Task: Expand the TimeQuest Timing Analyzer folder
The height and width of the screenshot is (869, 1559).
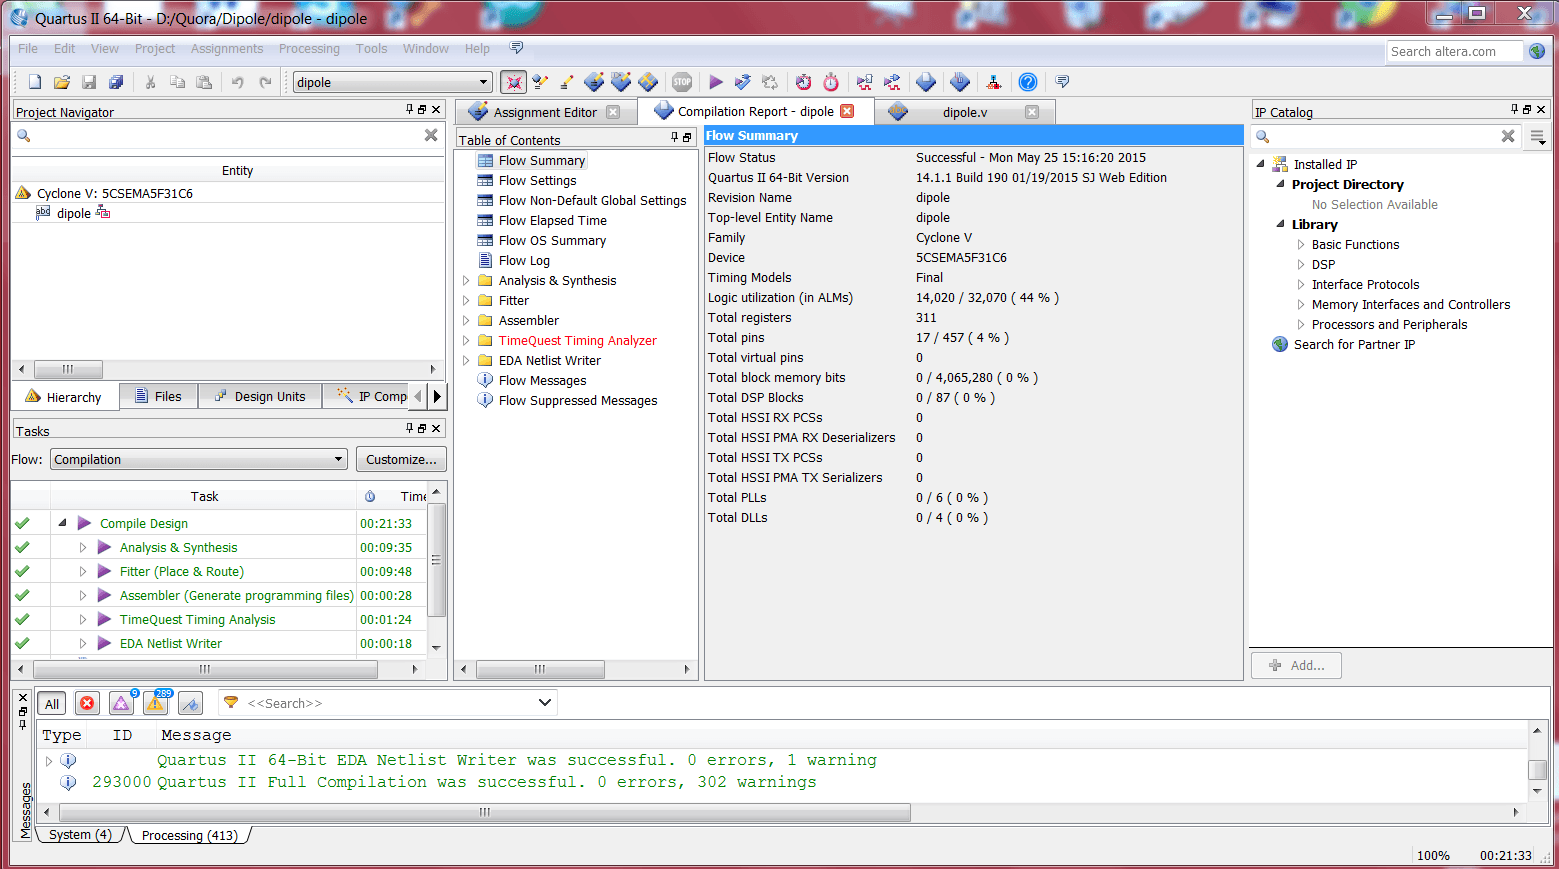Action: click(466, 341)
